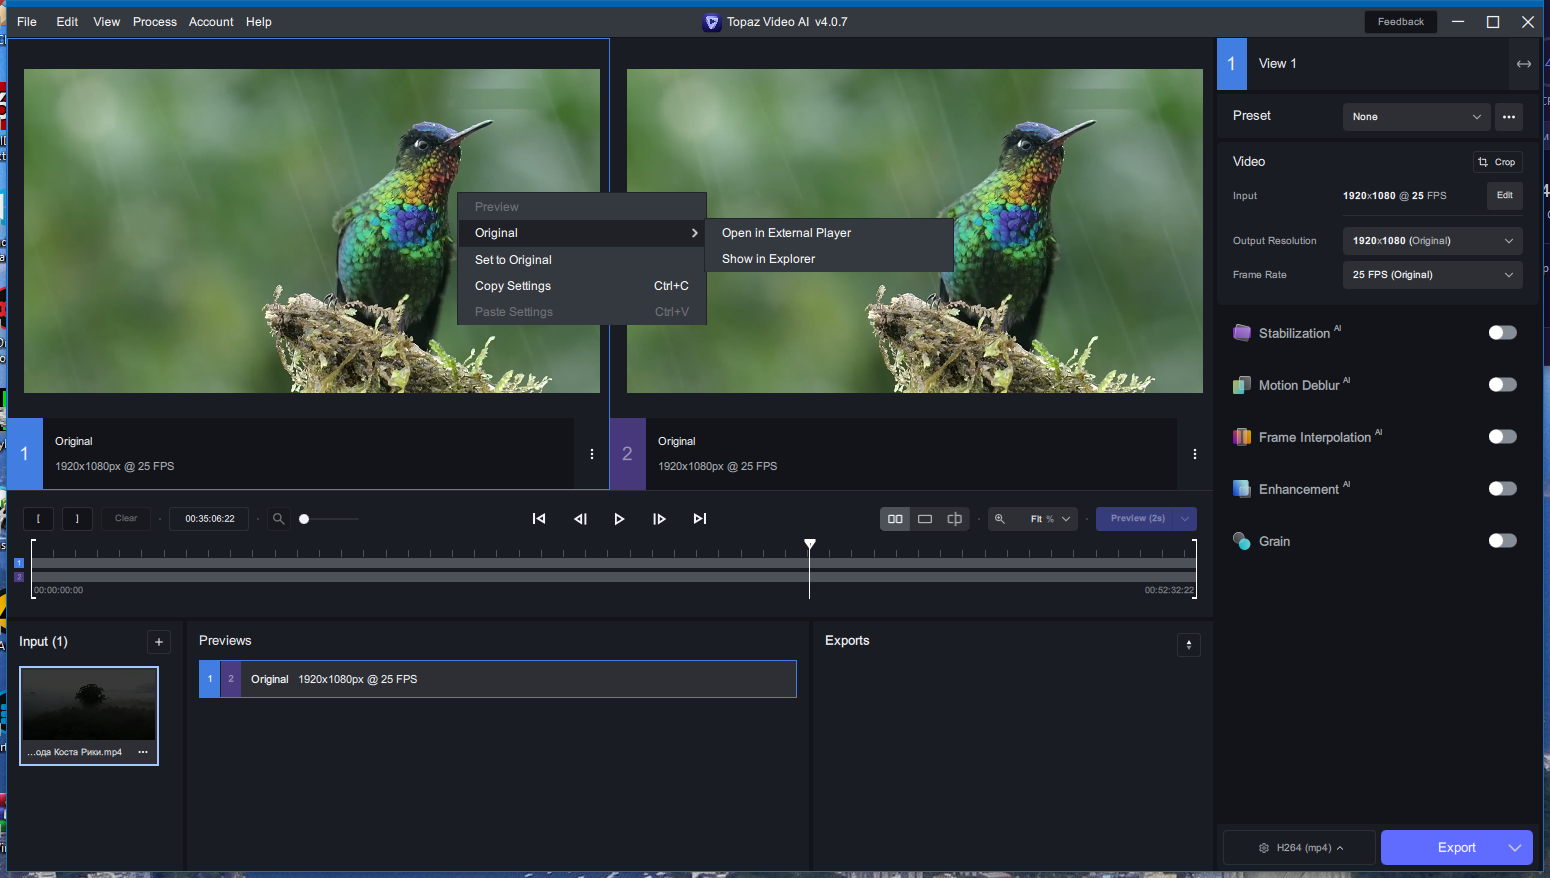
Task: Select split comparison view mode
Action: (955, 518)
